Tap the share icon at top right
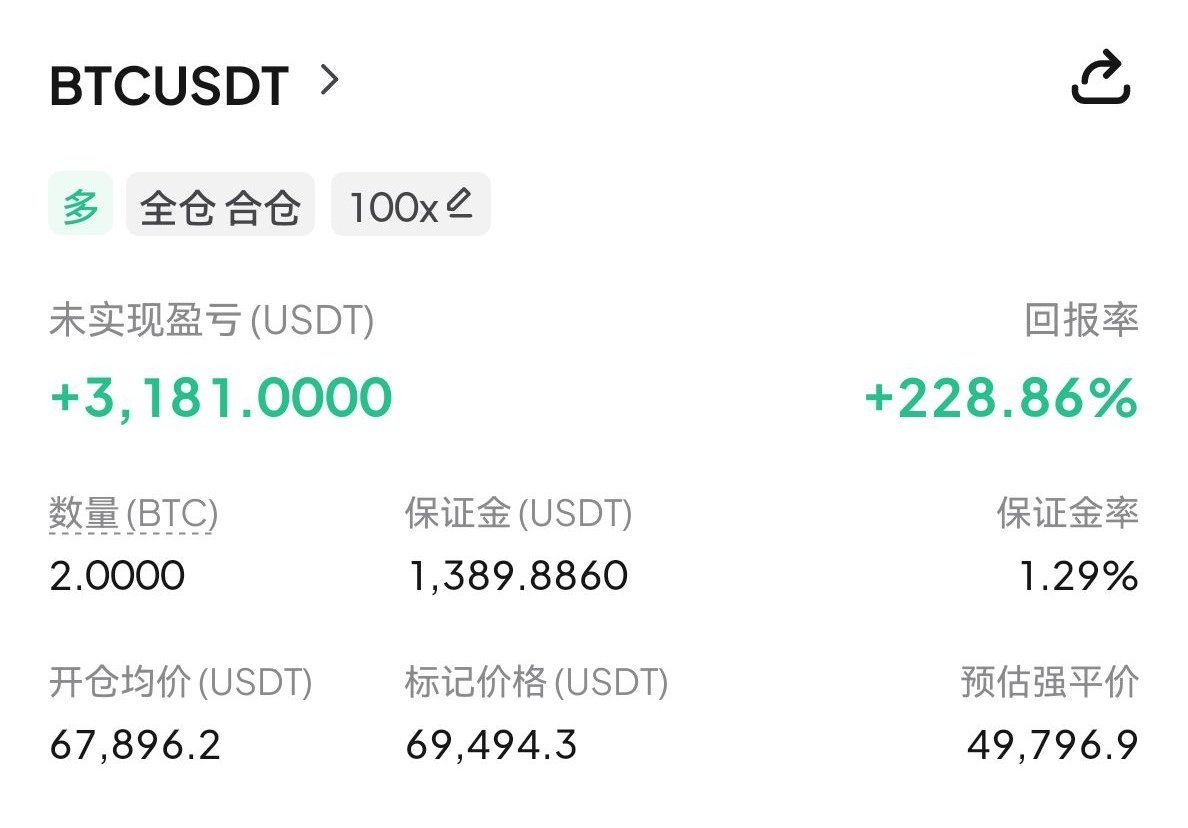The width and height of the screenshot is (1188, 828). [1100, 81]
